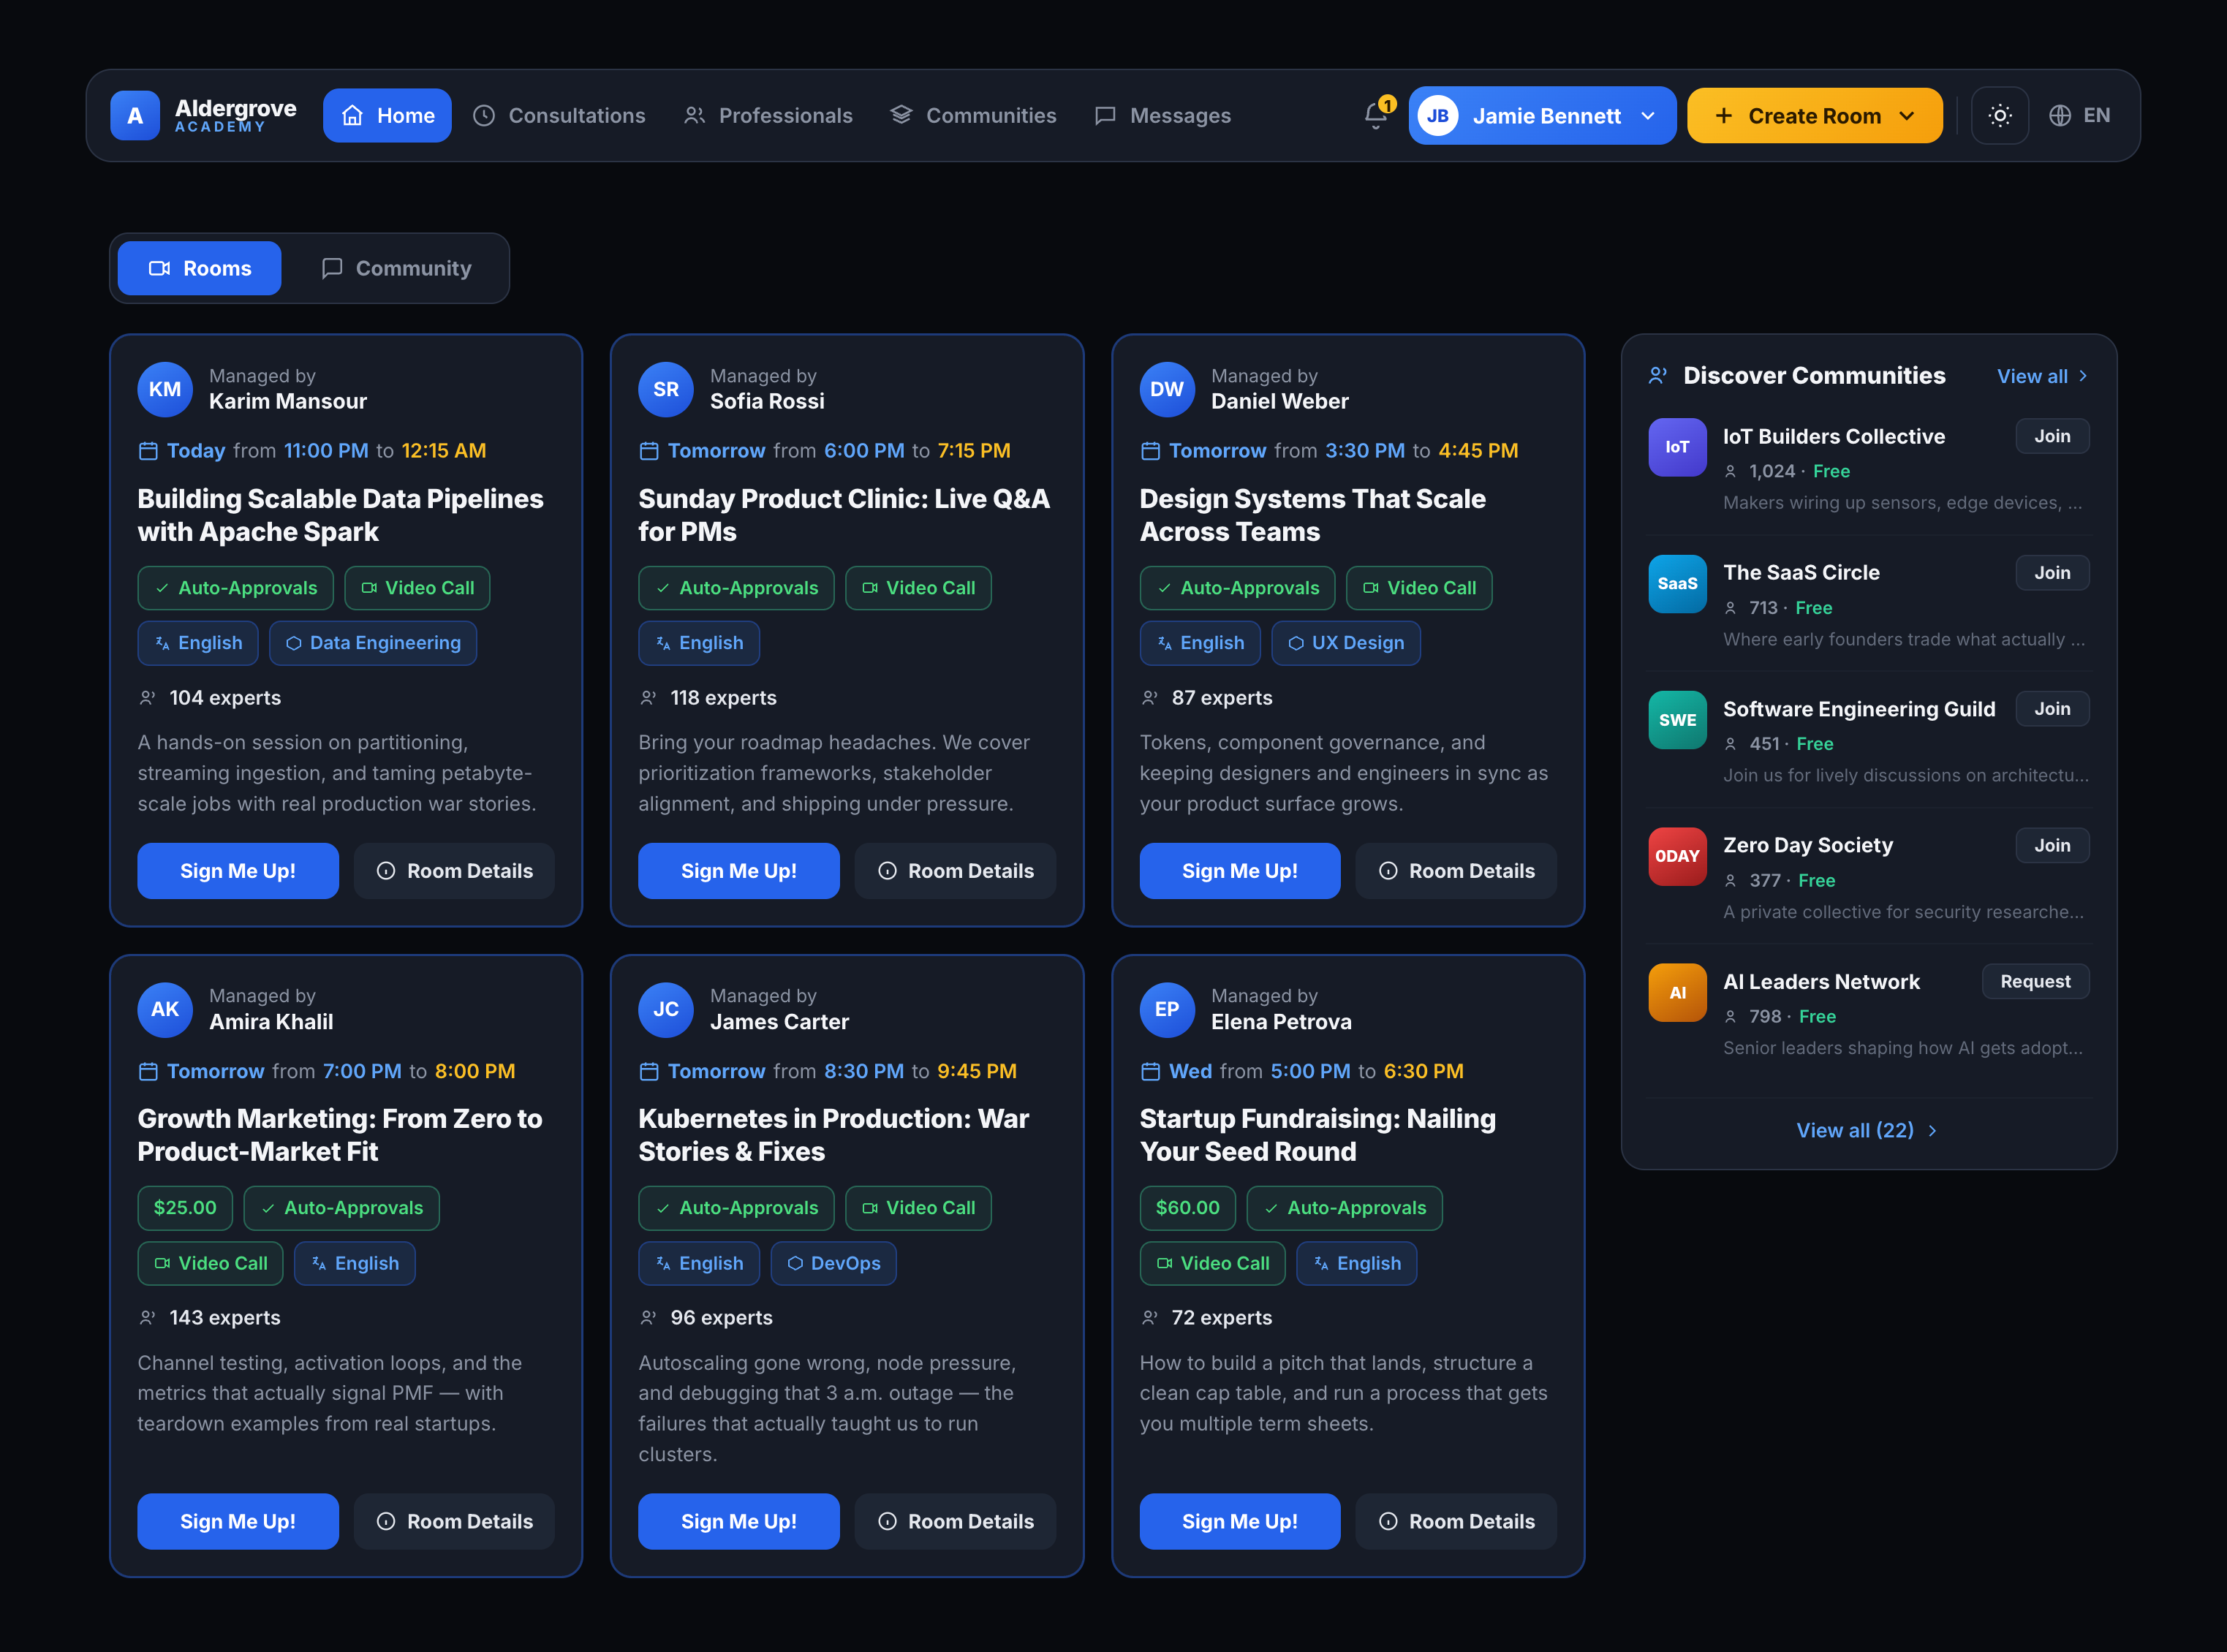Switch to the Rooms tab
The height and width of the screenshot is (1652, 2227).
tap(199, 268)
